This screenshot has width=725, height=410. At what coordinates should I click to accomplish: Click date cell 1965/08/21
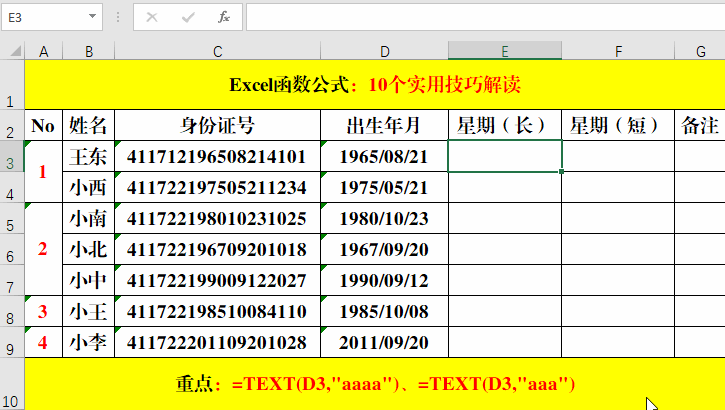click(x=384, y=156)
